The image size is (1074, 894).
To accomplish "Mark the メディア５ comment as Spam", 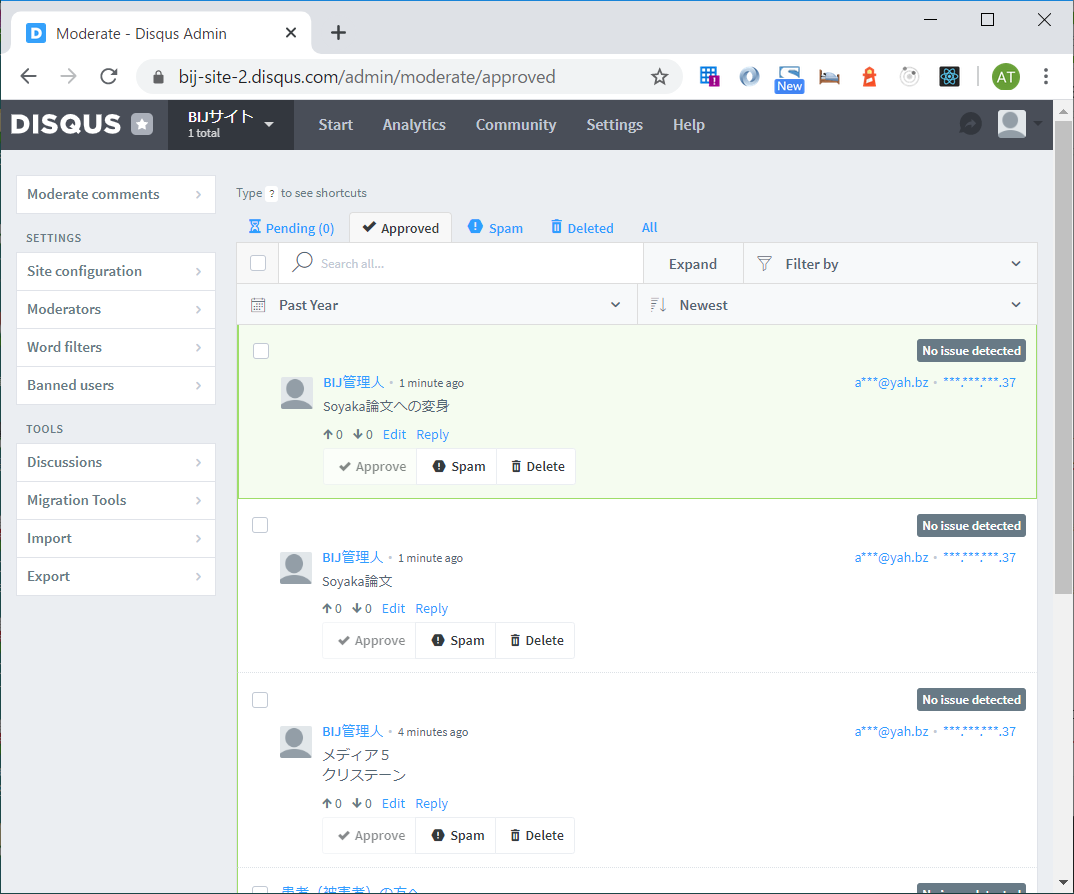I will pyautogui.click(x=457, y=835).
